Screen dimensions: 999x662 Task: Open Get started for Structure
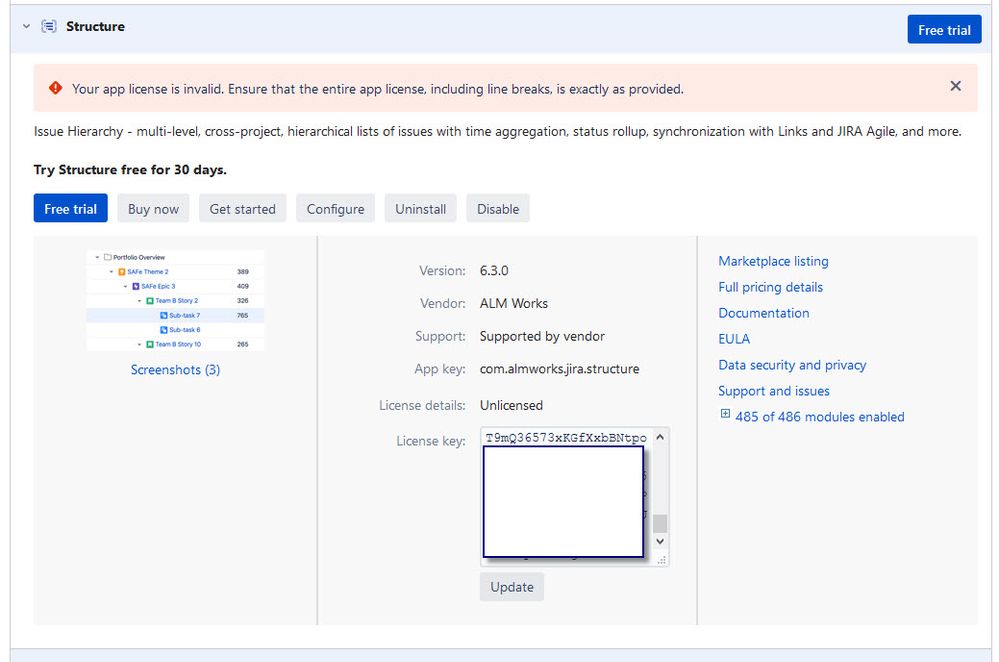[243, 209]
